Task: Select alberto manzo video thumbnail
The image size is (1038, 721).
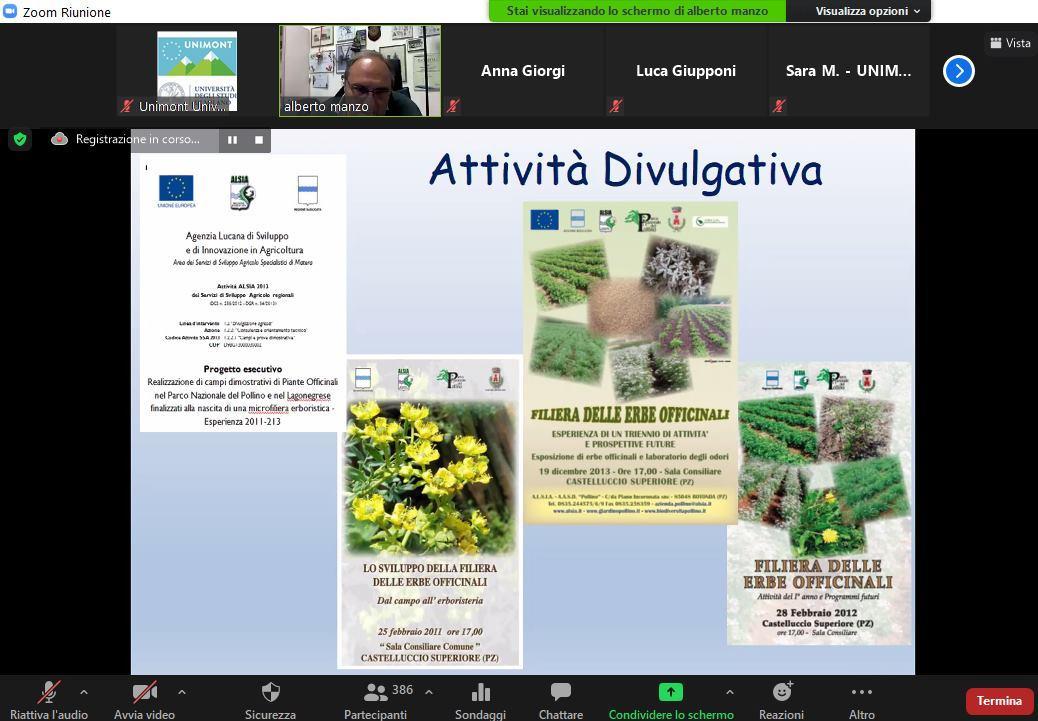Action: click(x=360, y=71)
